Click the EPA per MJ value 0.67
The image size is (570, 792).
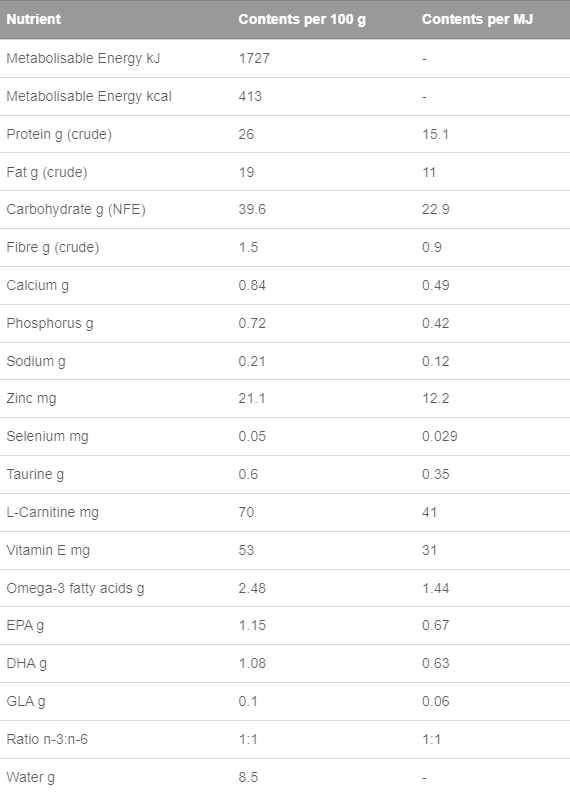pos(436,625)
